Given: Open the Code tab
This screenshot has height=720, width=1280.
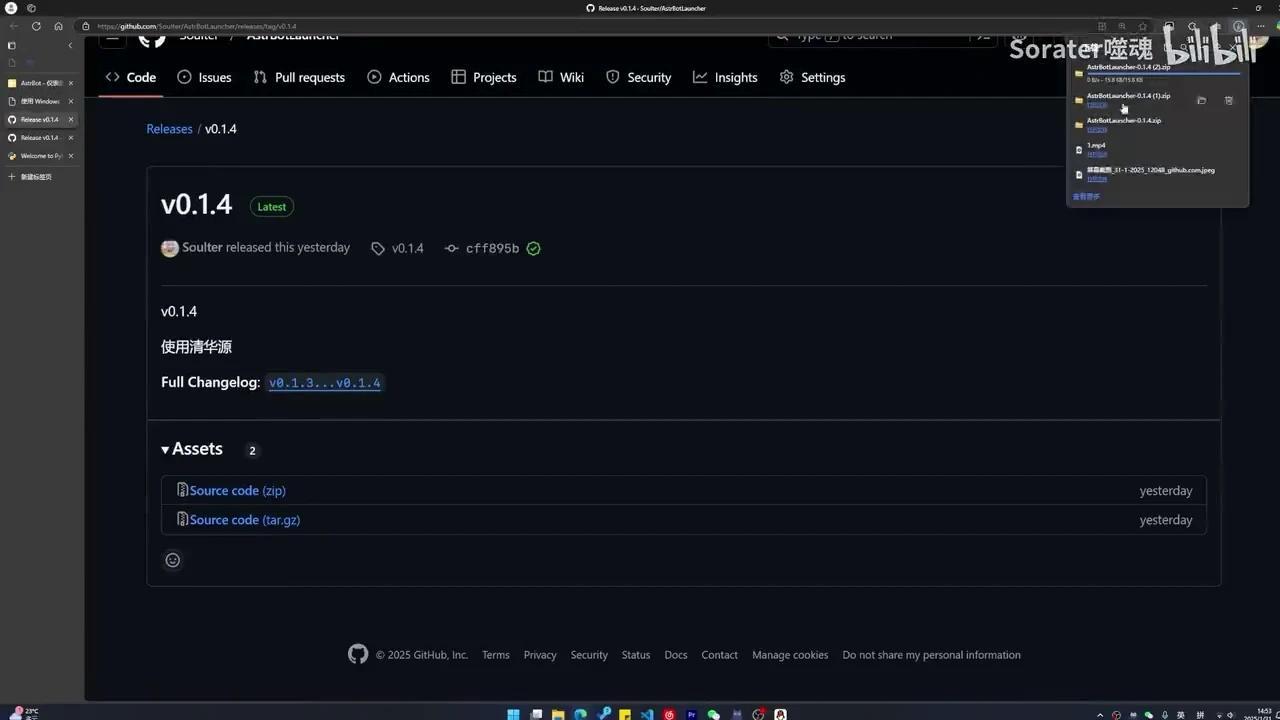Looking at the screenshot, I should point(131,77).
